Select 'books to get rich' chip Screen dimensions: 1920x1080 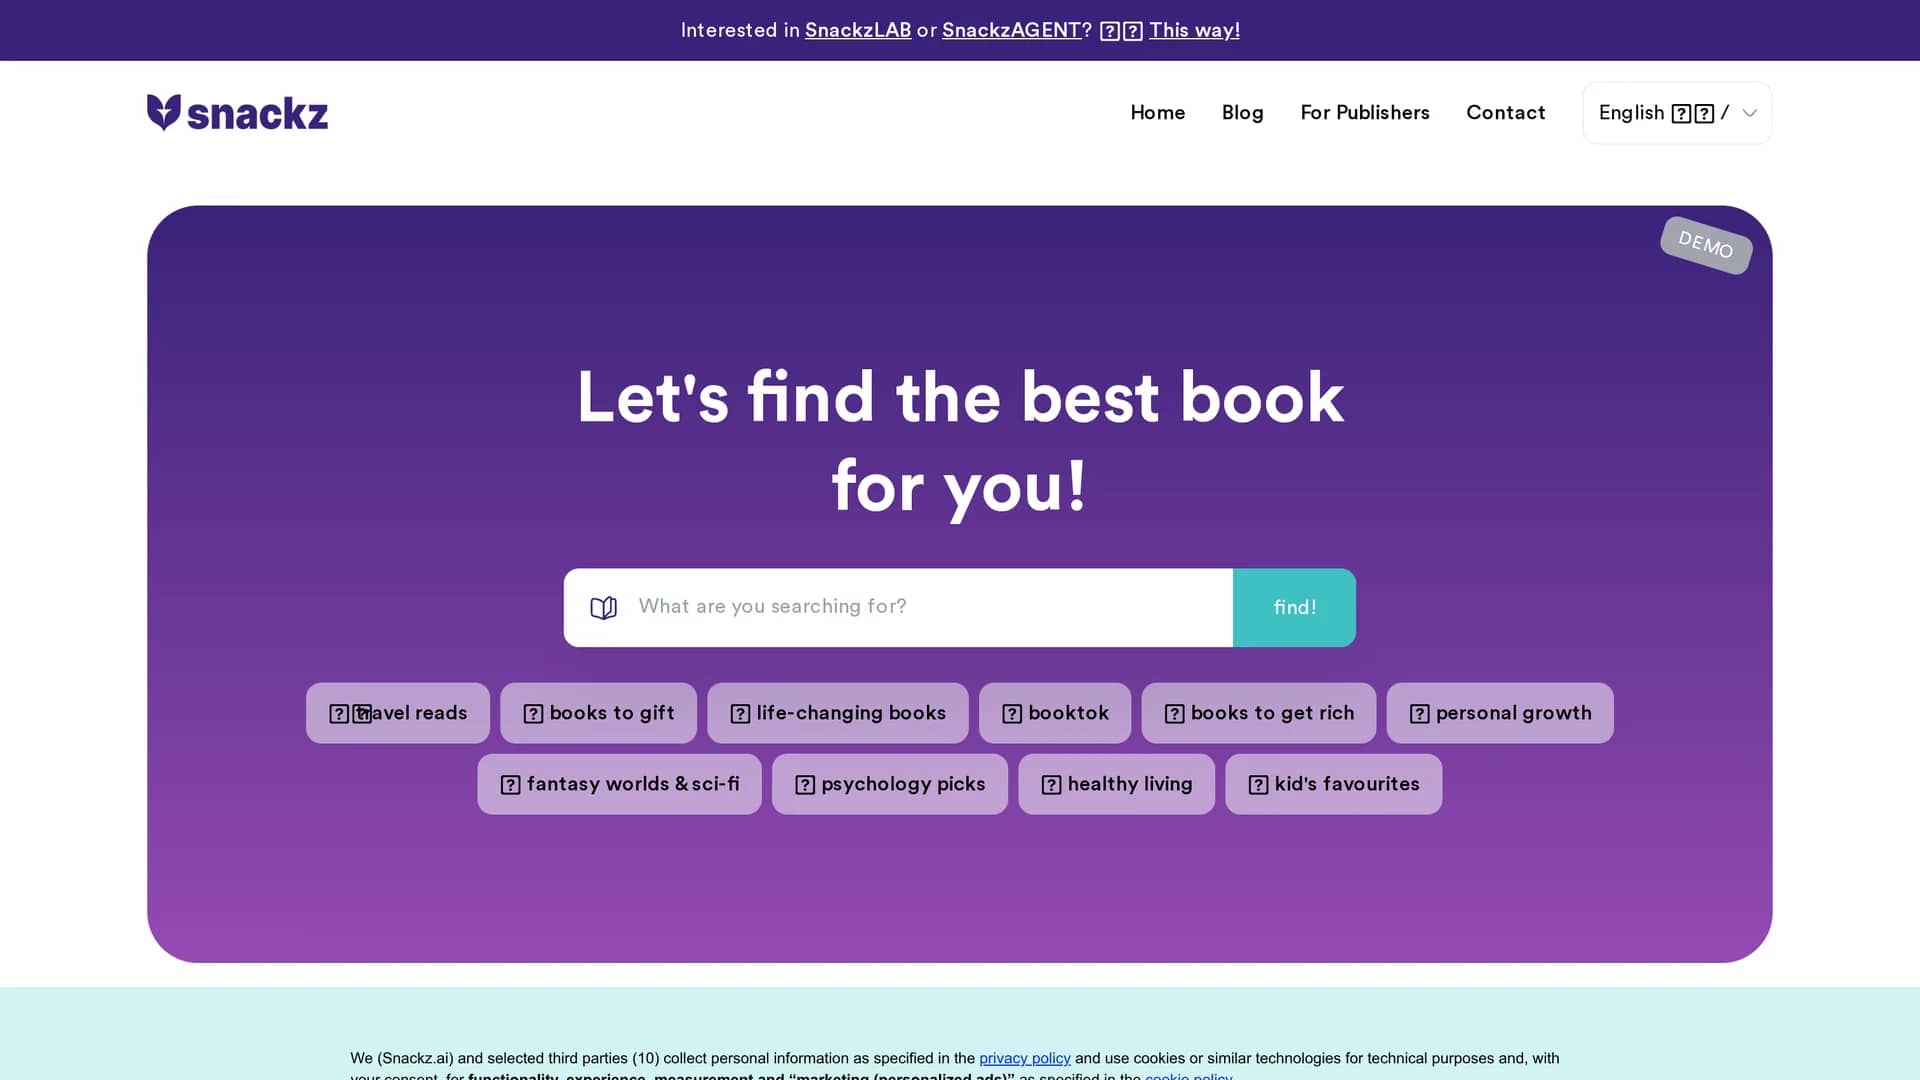click(x=1258, y=713)
